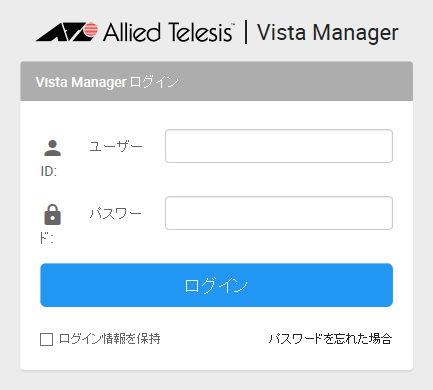
Task: Focus the ユーザー ID input field
Action: coord(279,146)
